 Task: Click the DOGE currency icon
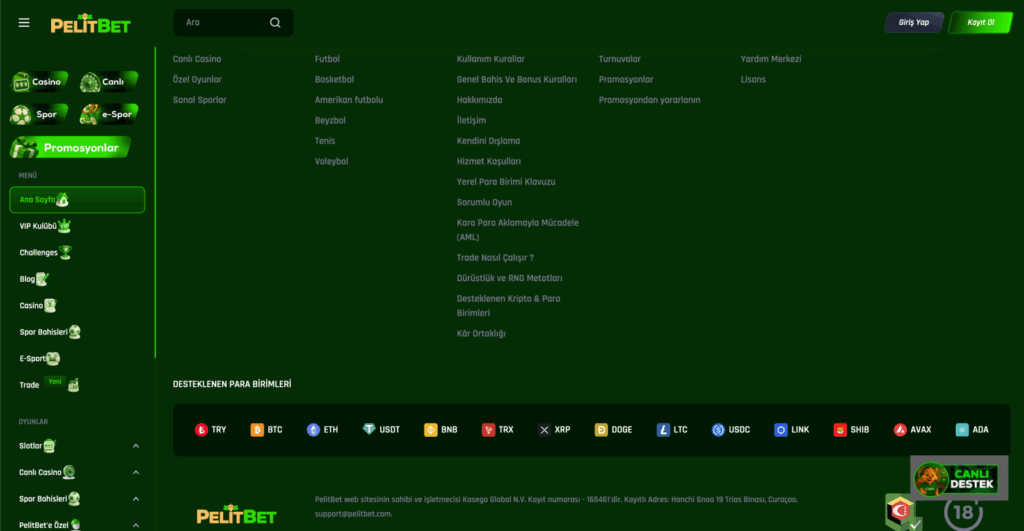click(x=601, y=430)
